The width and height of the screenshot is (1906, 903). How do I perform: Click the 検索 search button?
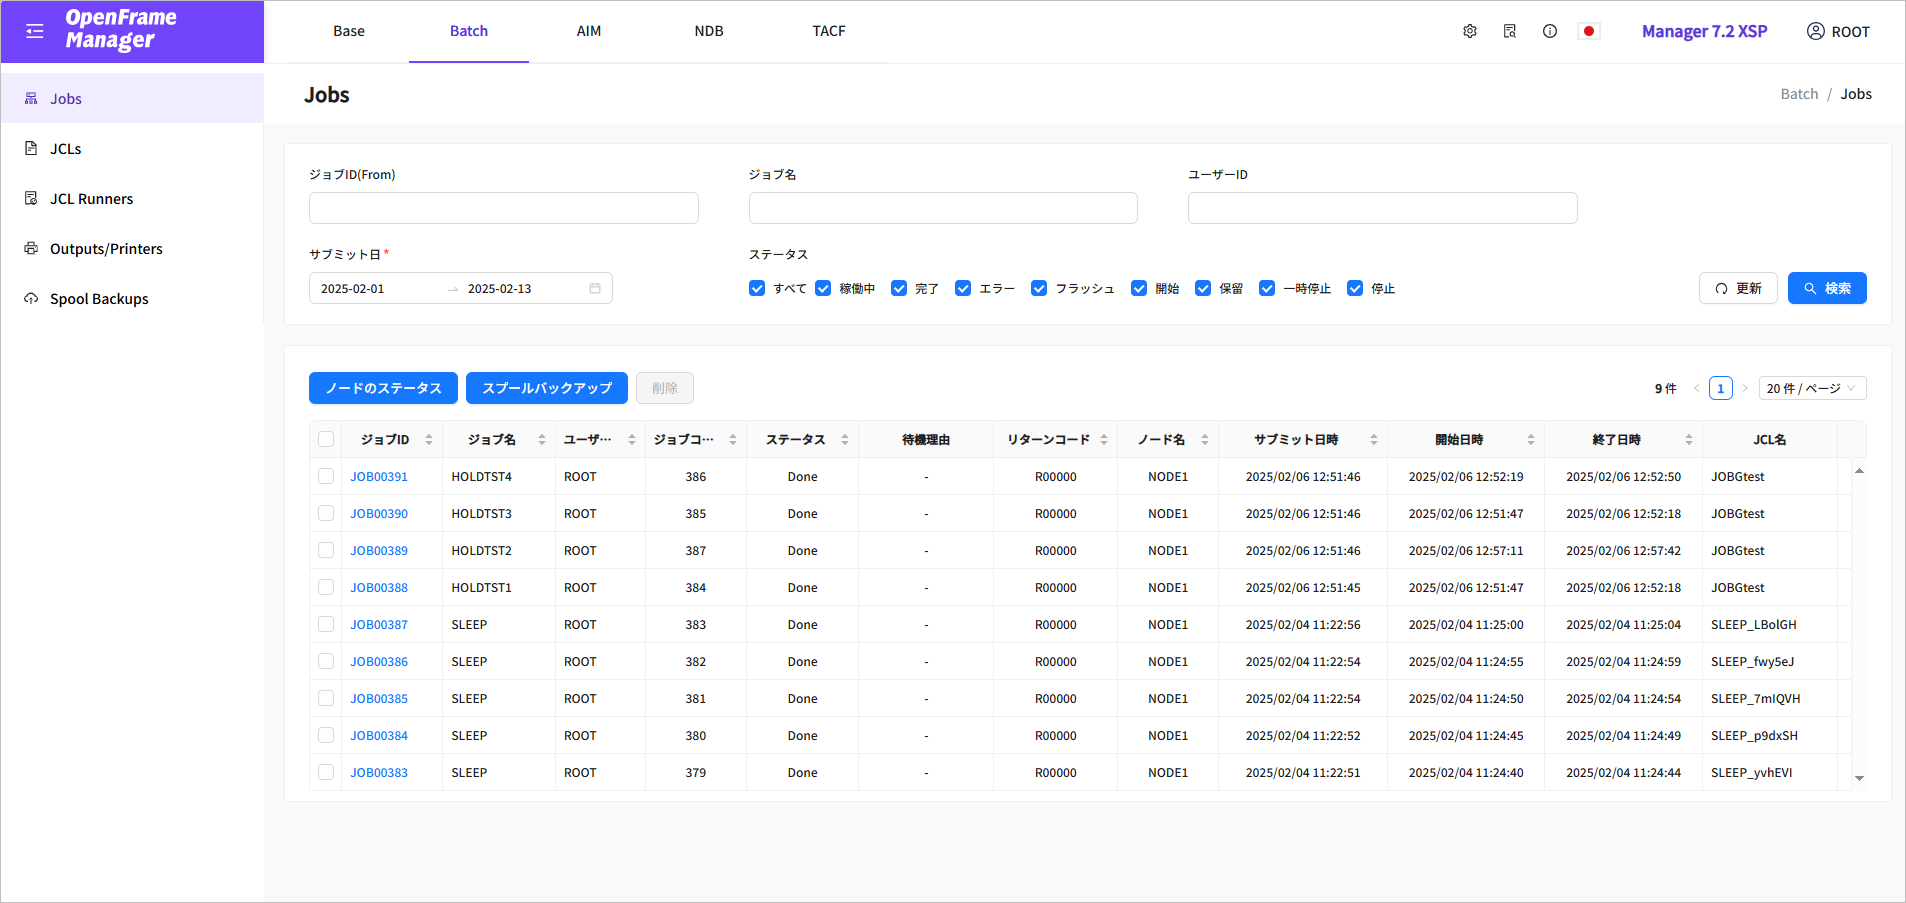(1826, 288)
